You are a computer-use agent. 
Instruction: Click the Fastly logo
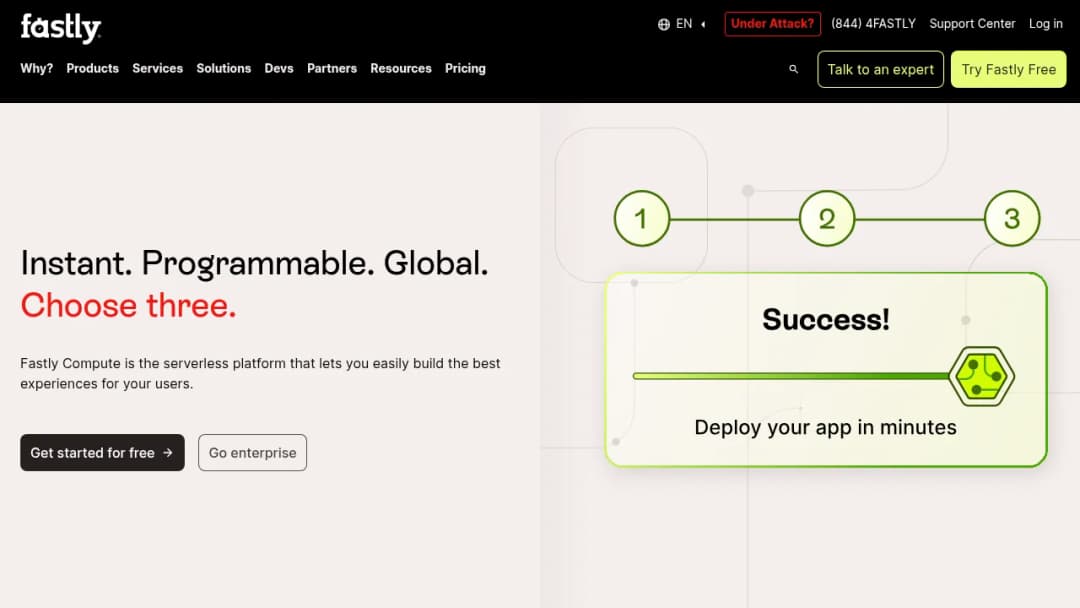61,28
